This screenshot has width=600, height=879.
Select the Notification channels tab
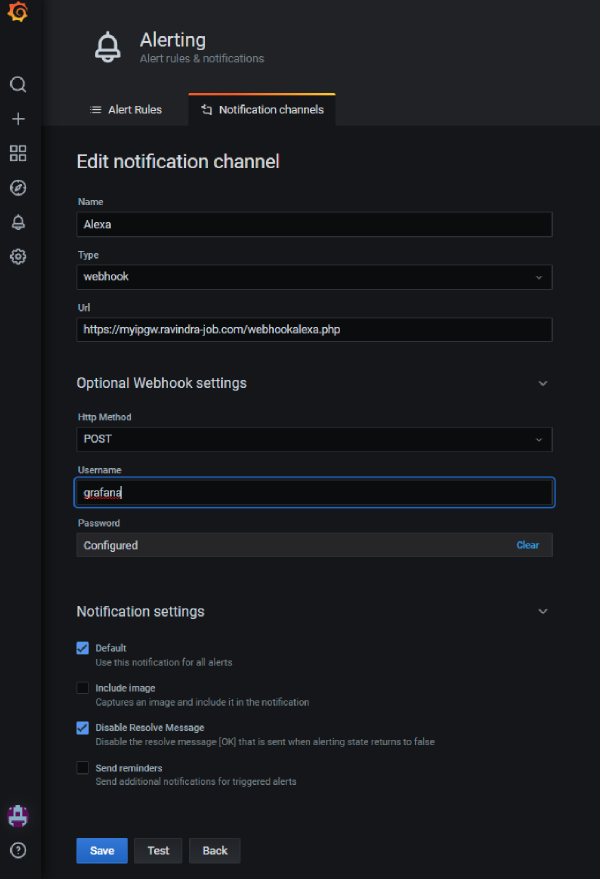click(262, 110)
